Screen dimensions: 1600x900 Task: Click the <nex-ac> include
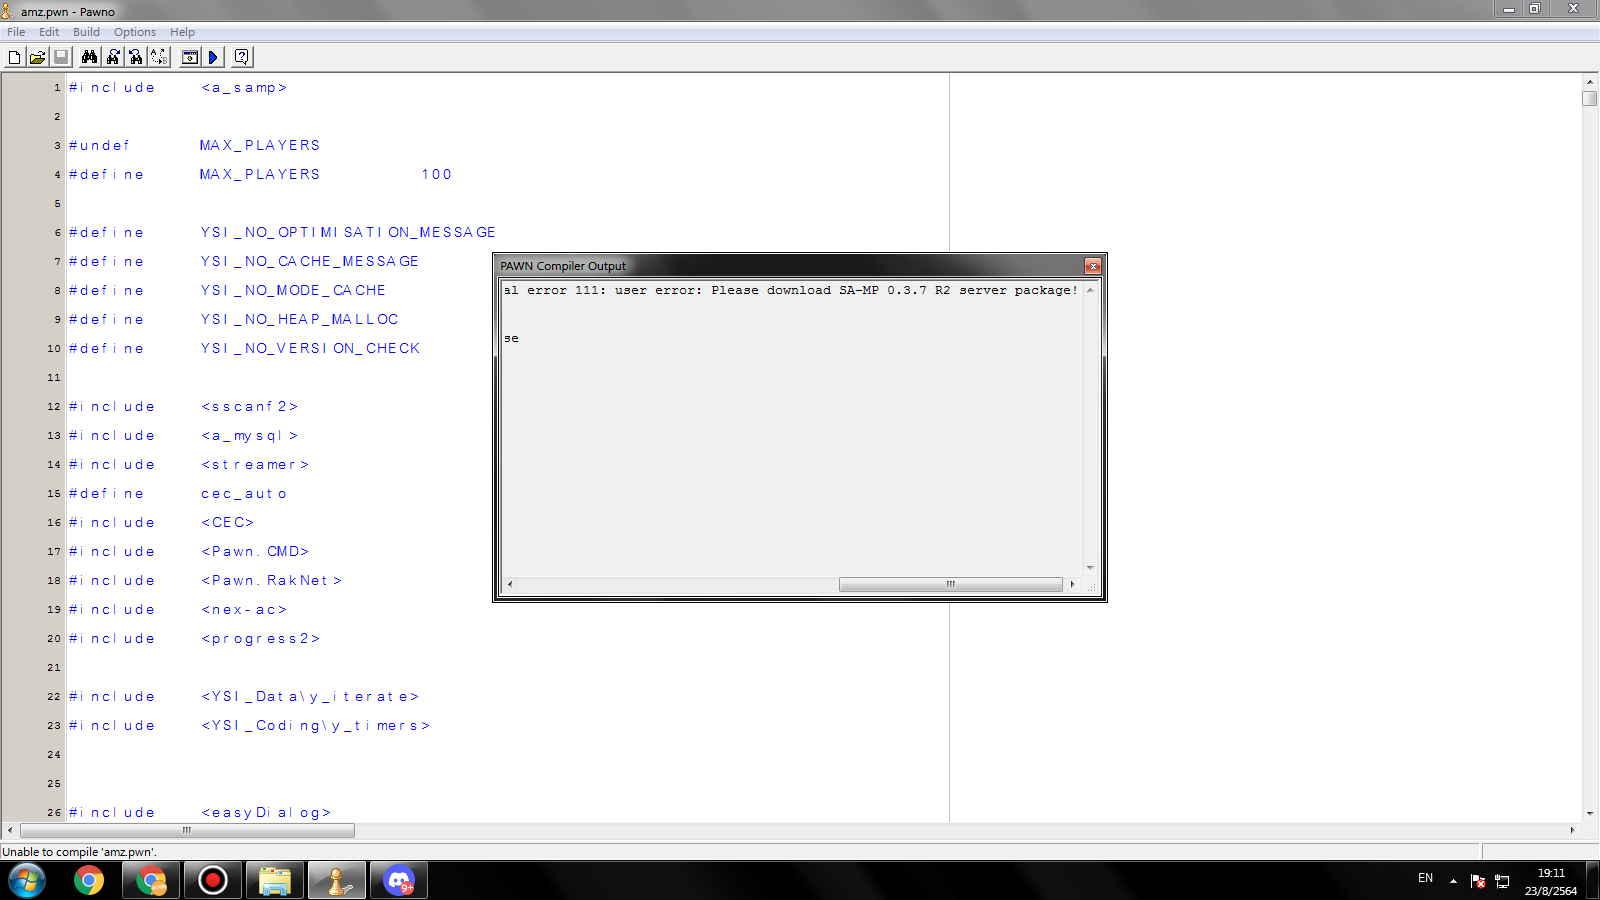coord(244,609)
